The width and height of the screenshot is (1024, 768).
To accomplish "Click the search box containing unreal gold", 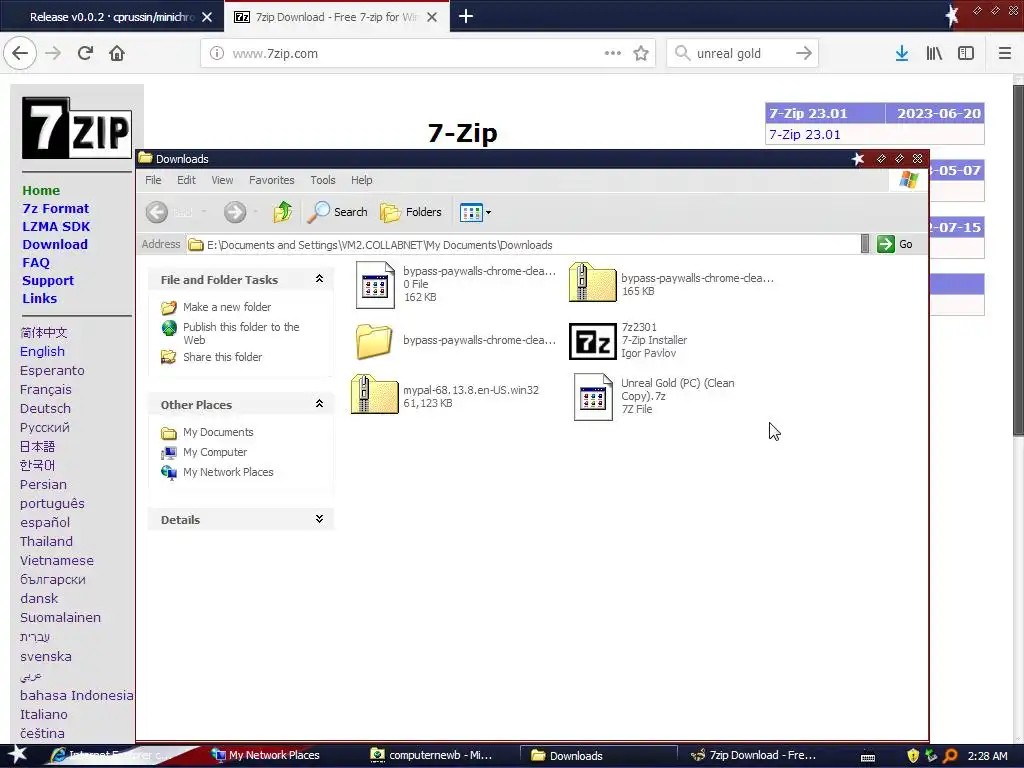I will (741, 54).
